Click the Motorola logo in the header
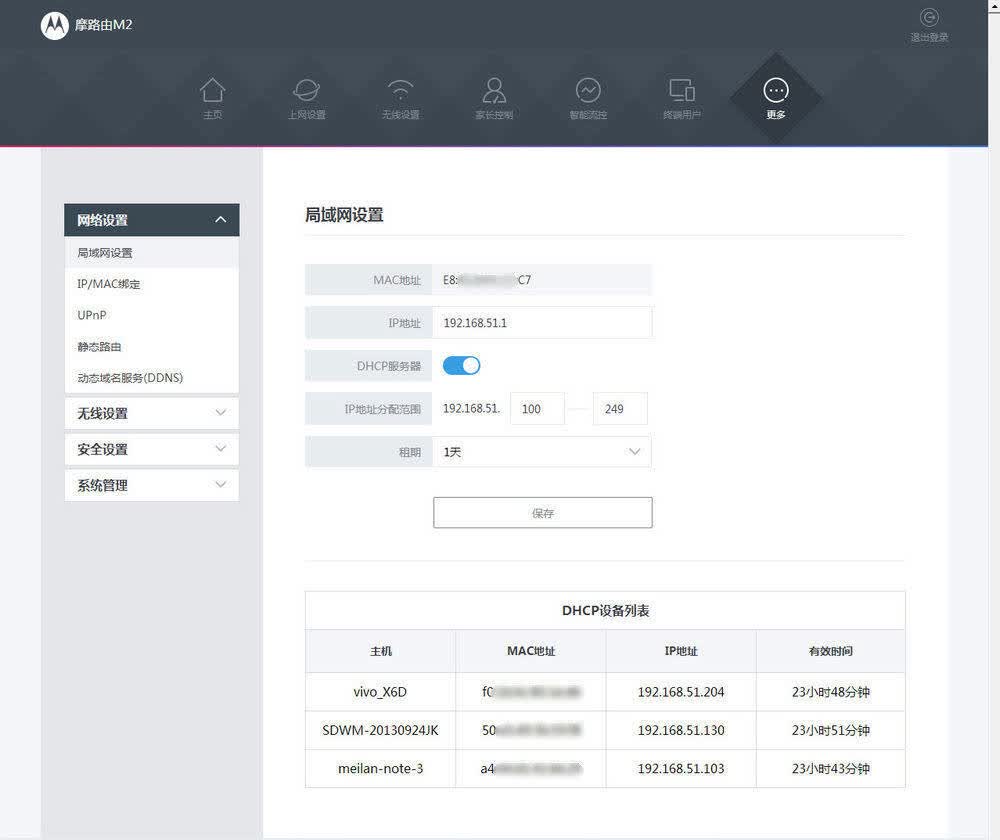 tap(55, 26)
